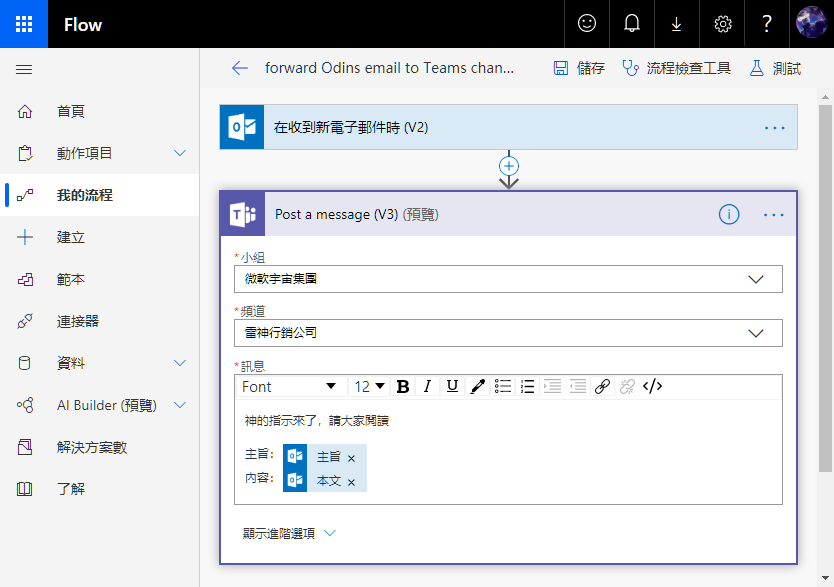Expand 顯示進階選項 advanced options
This screenshot has height=587, width=834.
click(290, 534)
